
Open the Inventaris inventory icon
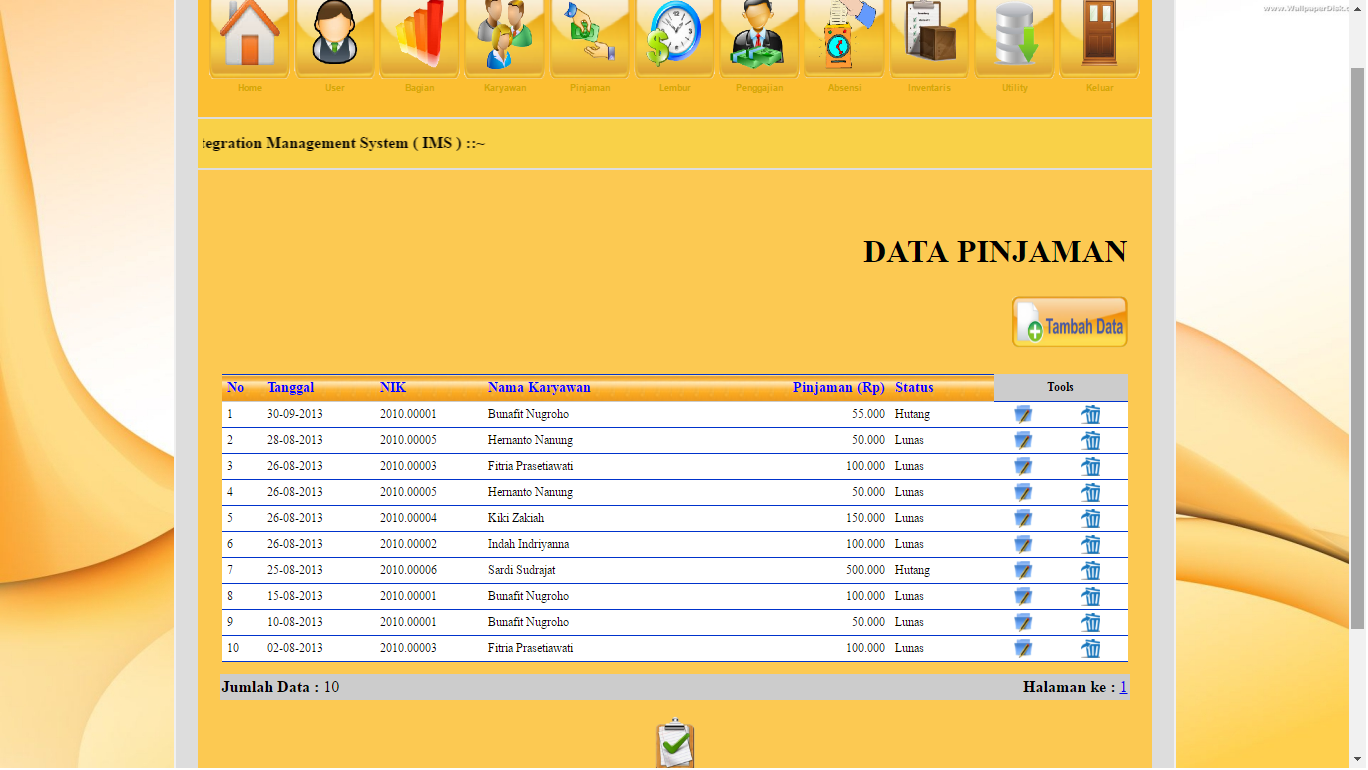tap(929, 38)
